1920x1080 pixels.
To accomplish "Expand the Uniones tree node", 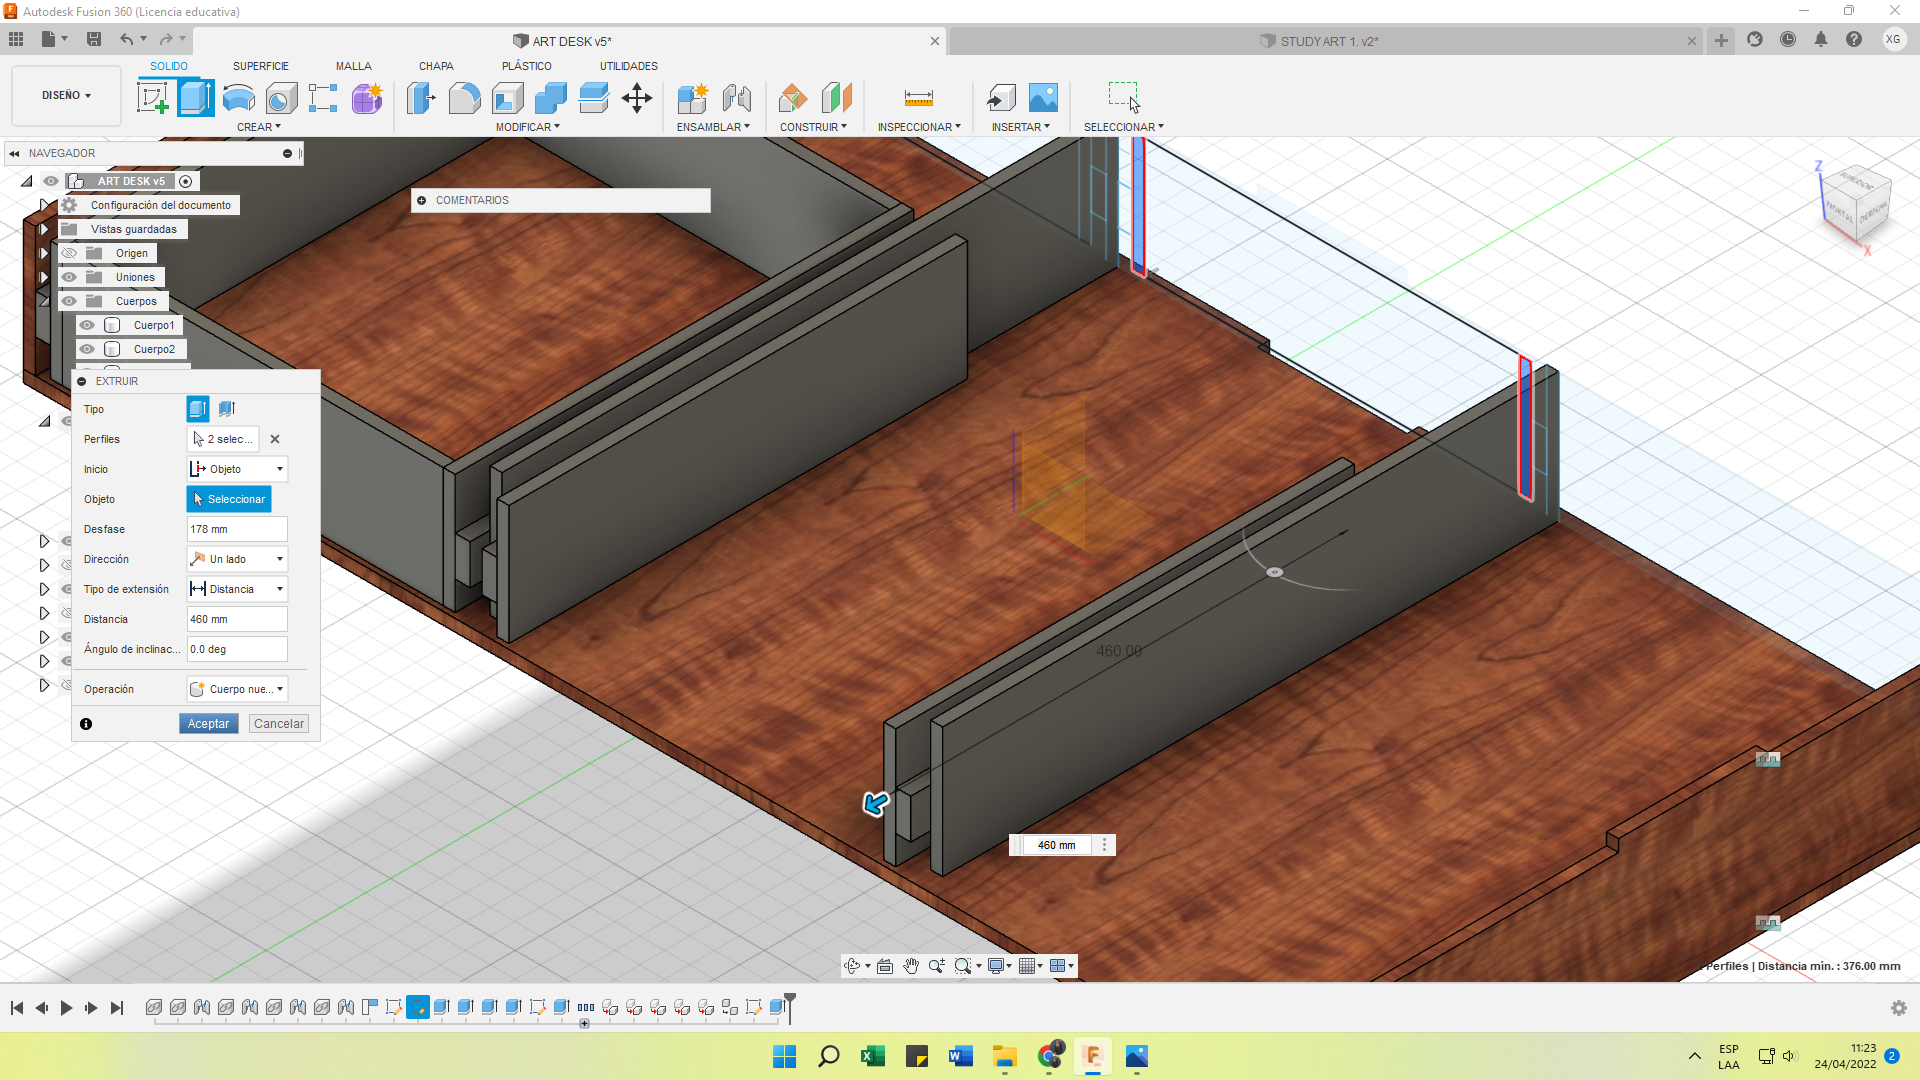I will coord(44,277).
